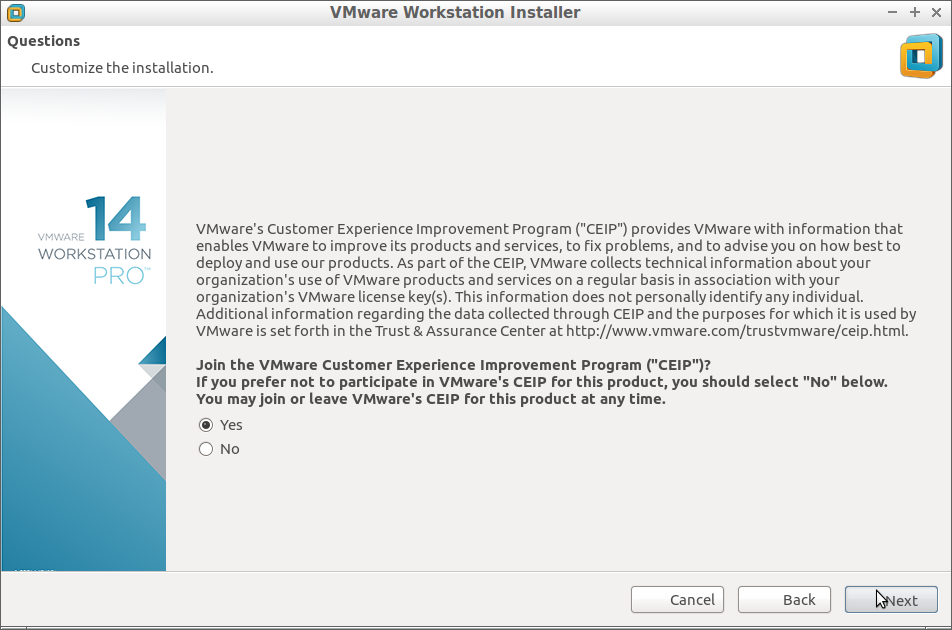952x630 pixels.
Task: Click the 'Join the VMware Customer Experience Improvement Program' question
Action: coord(453,365)
